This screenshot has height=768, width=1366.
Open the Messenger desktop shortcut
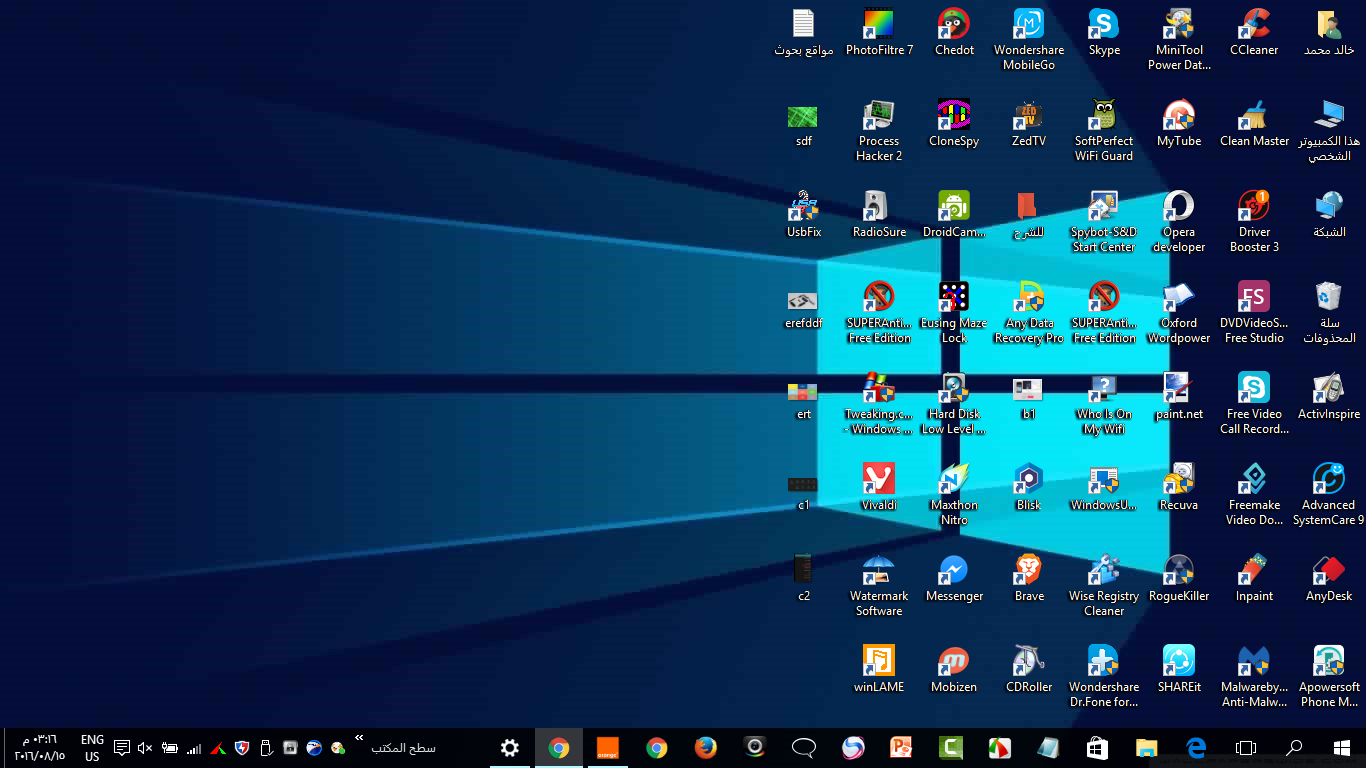[x=954, y=579]
